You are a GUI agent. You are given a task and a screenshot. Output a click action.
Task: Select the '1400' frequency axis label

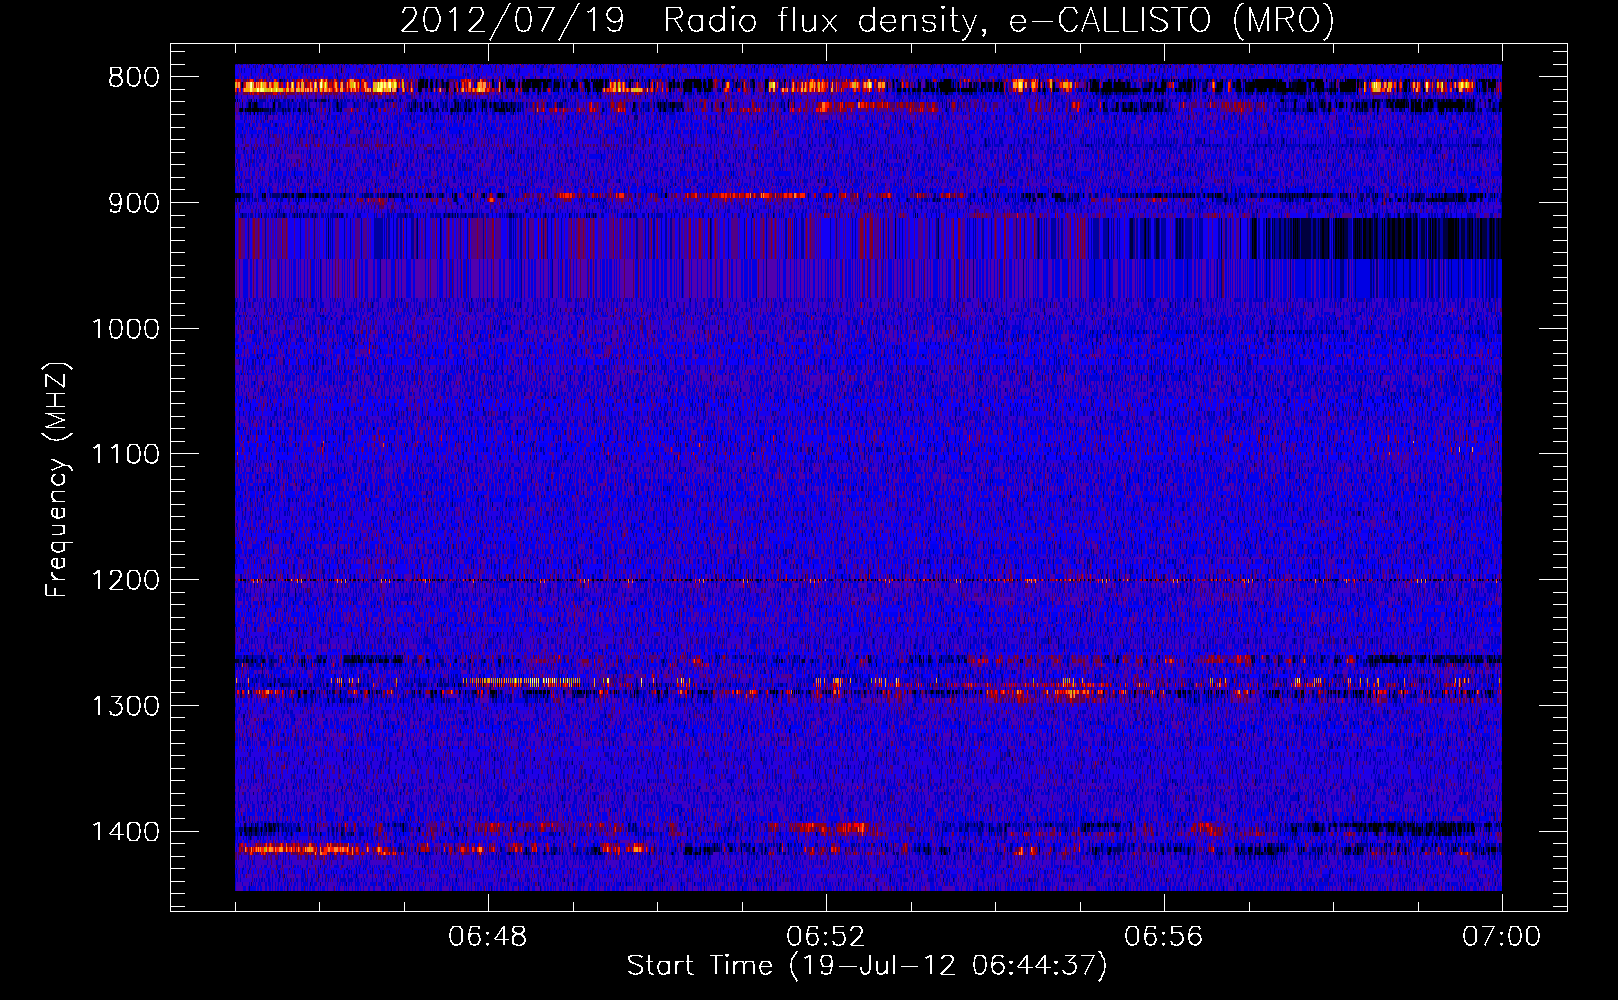tap(125, 832)
